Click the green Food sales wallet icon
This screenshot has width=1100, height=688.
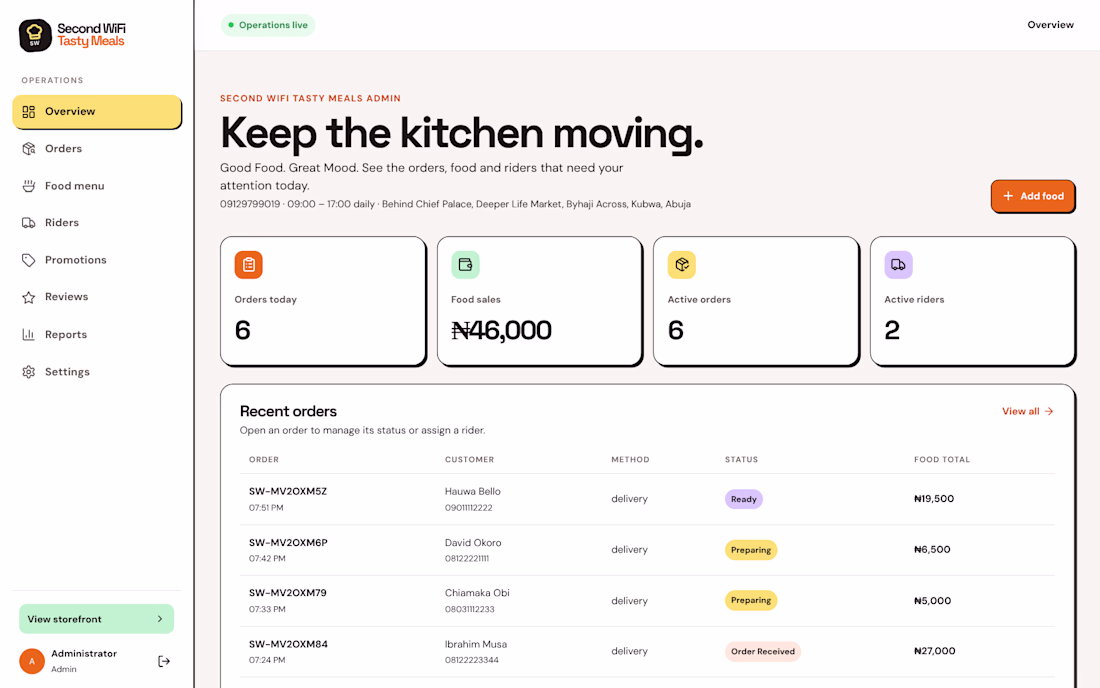coord(465,265)
